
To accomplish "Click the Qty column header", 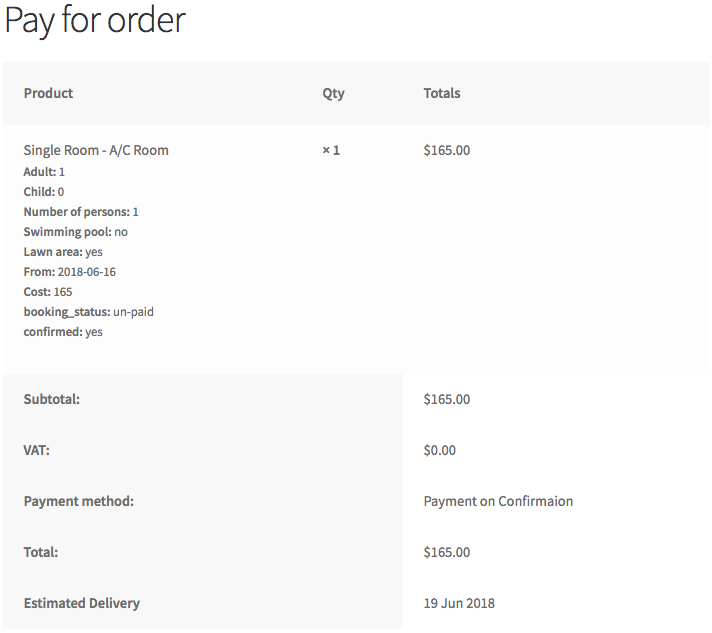I will (333, 93).
